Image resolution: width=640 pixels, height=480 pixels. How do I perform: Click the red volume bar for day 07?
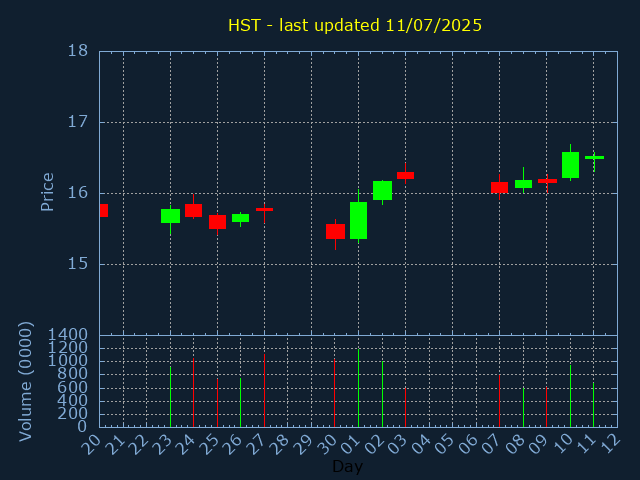500,401
